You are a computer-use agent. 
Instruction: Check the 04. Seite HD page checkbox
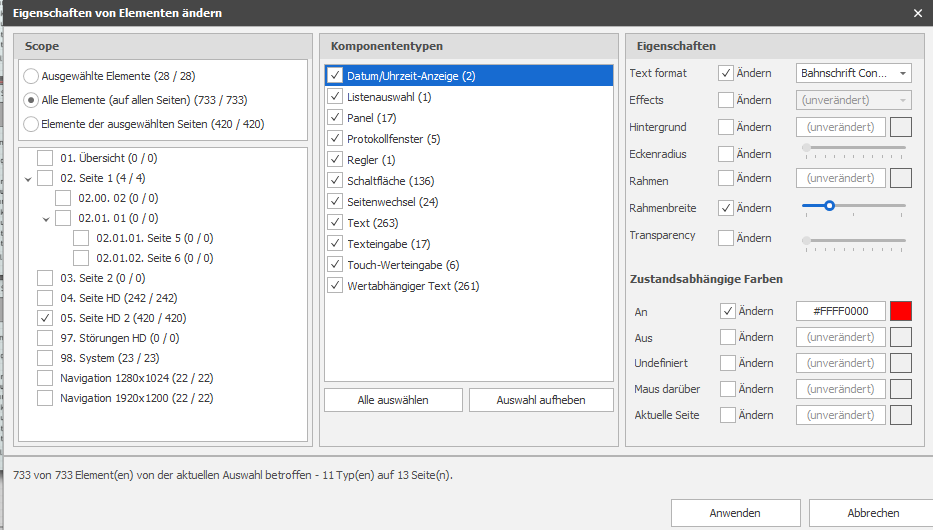point(45,298)
